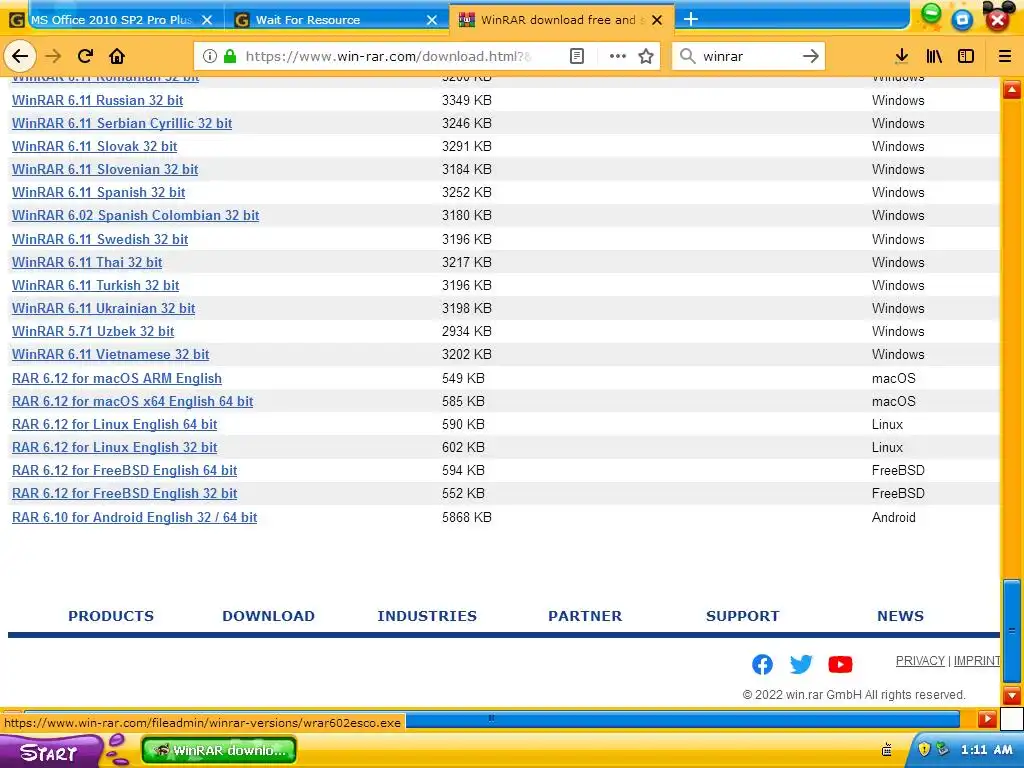Download RAR 6.12 for FreeBSD English 32 bit

tap(125, 493)
